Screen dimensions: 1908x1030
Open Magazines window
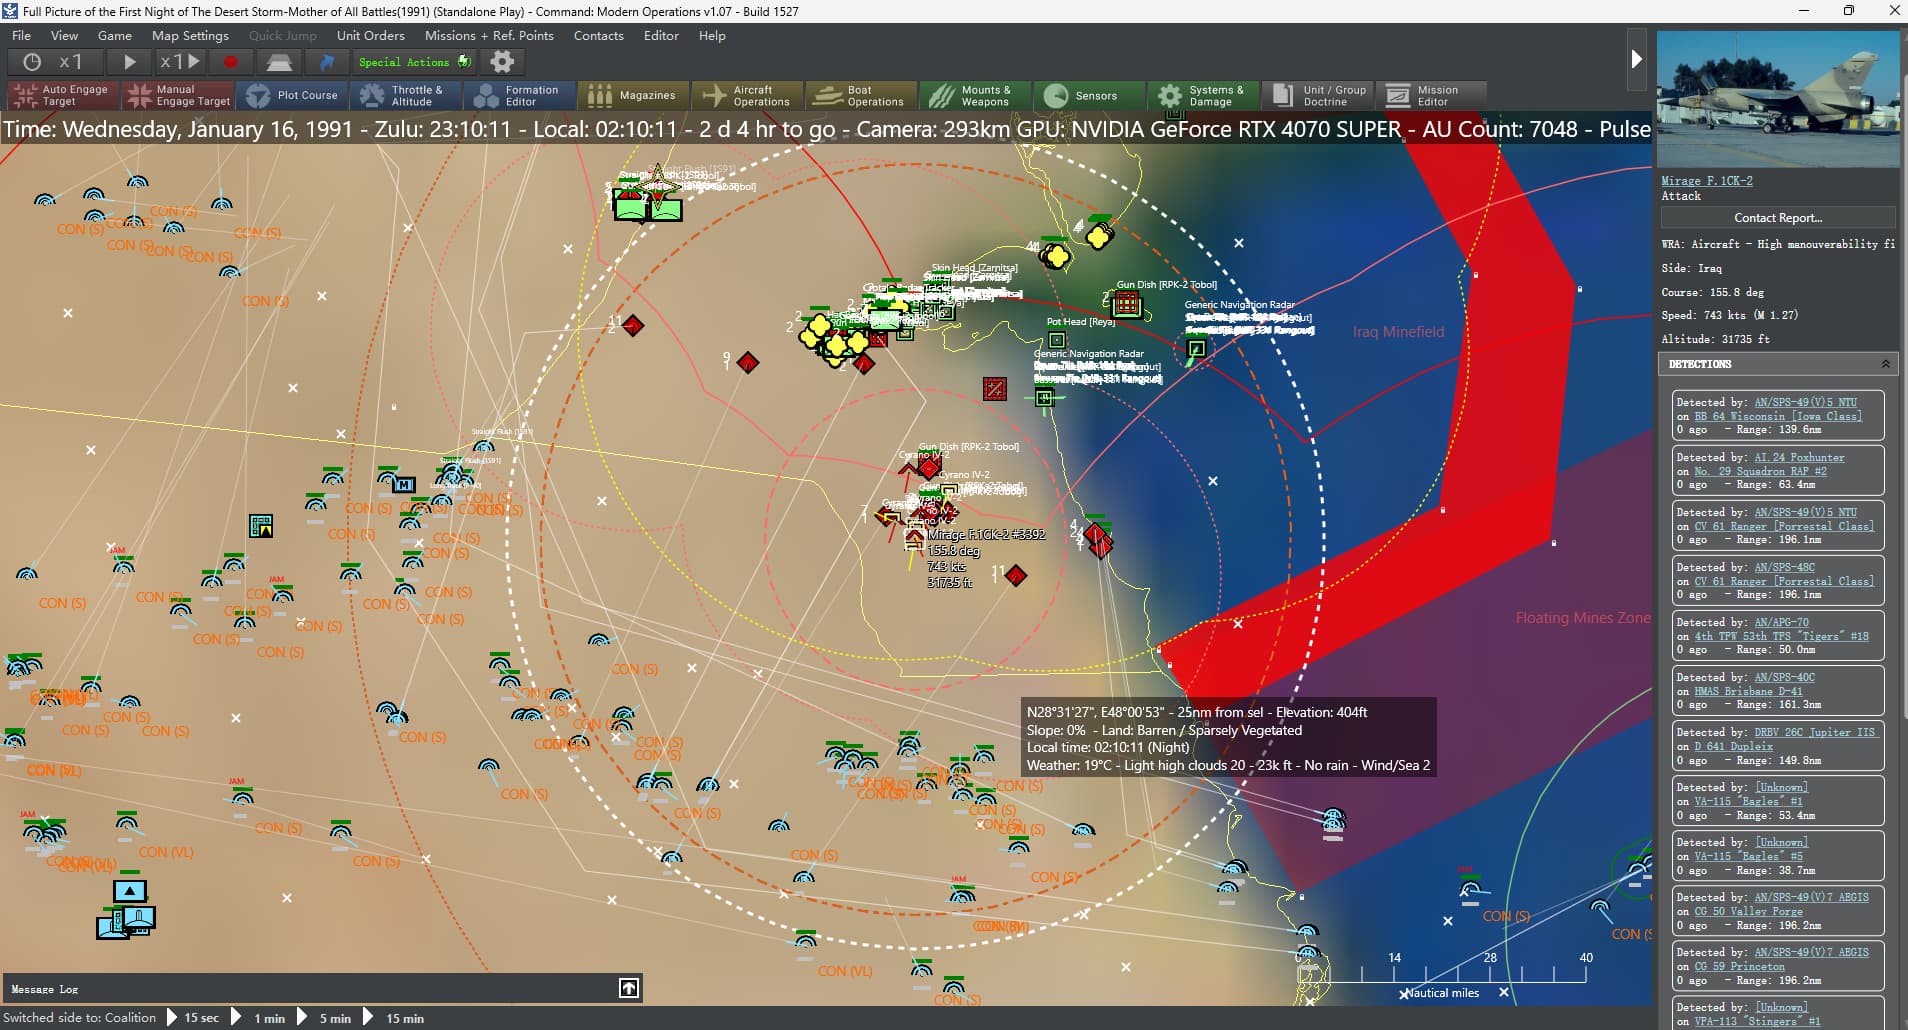(634, 95)
